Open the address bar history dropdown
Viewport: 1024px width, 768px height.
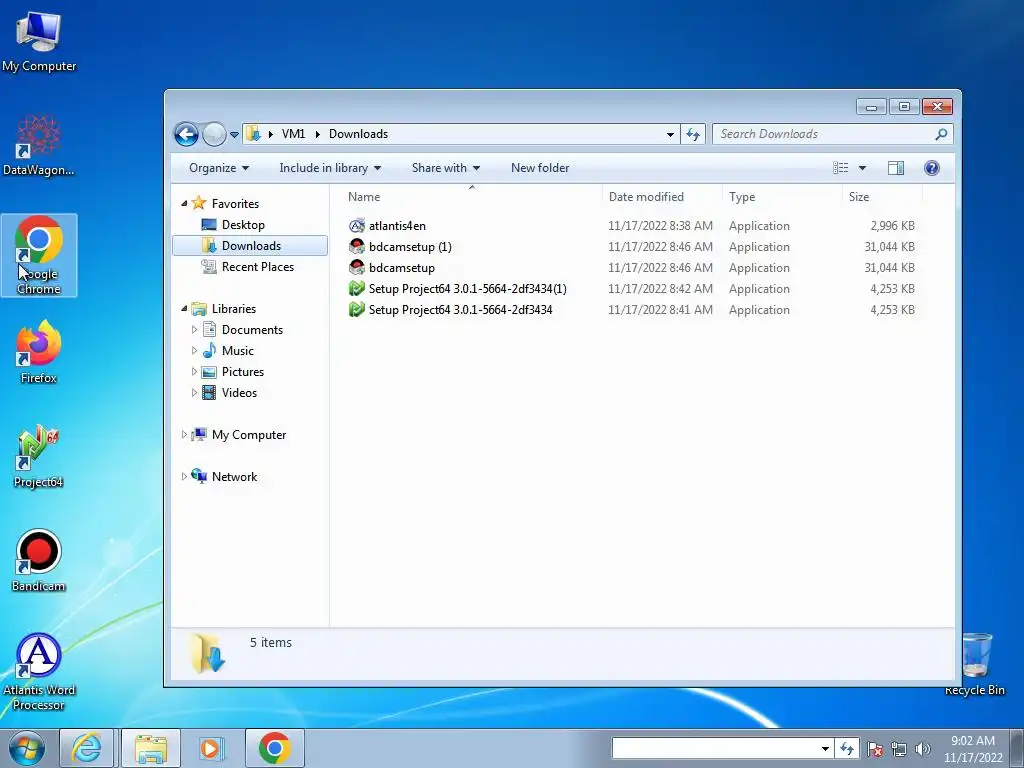[670, 135]
